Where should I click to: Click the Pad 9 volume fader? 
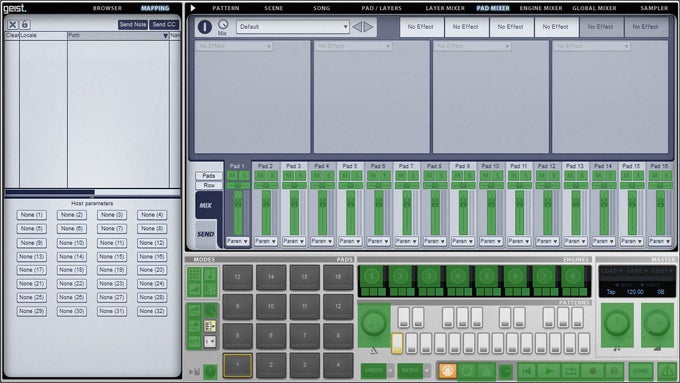coord(463,213)
